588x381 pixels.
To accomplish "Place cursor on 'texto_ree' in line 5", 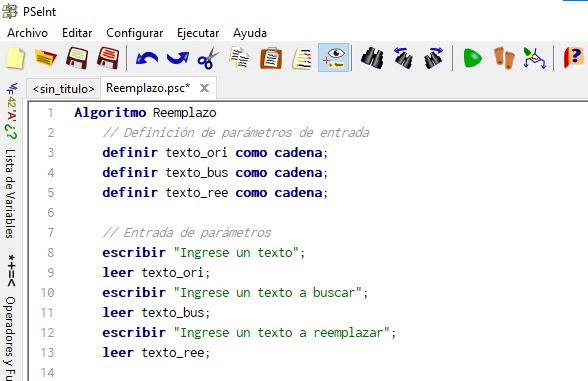I will point(196,192).
